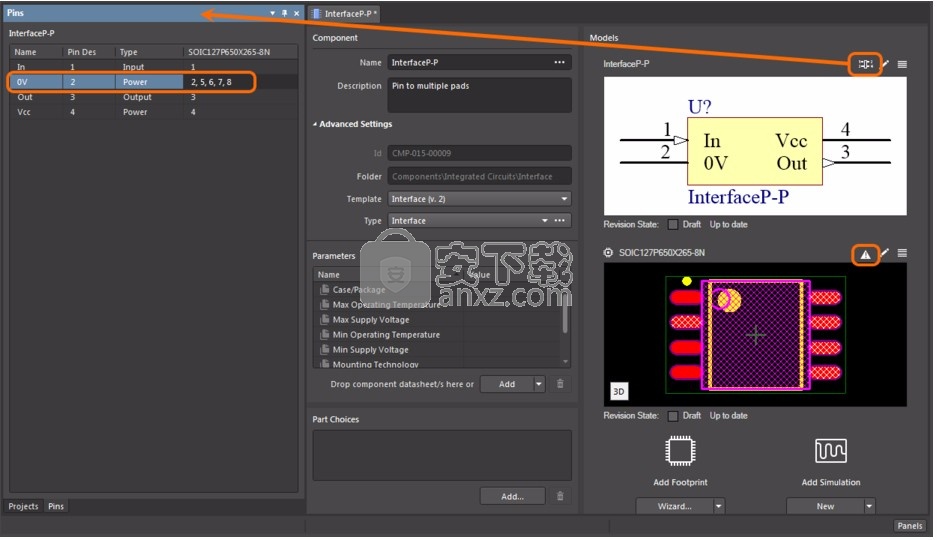937x540 pixels.
Task: Add Footprint using the chip icon
Action: [680, 450]
